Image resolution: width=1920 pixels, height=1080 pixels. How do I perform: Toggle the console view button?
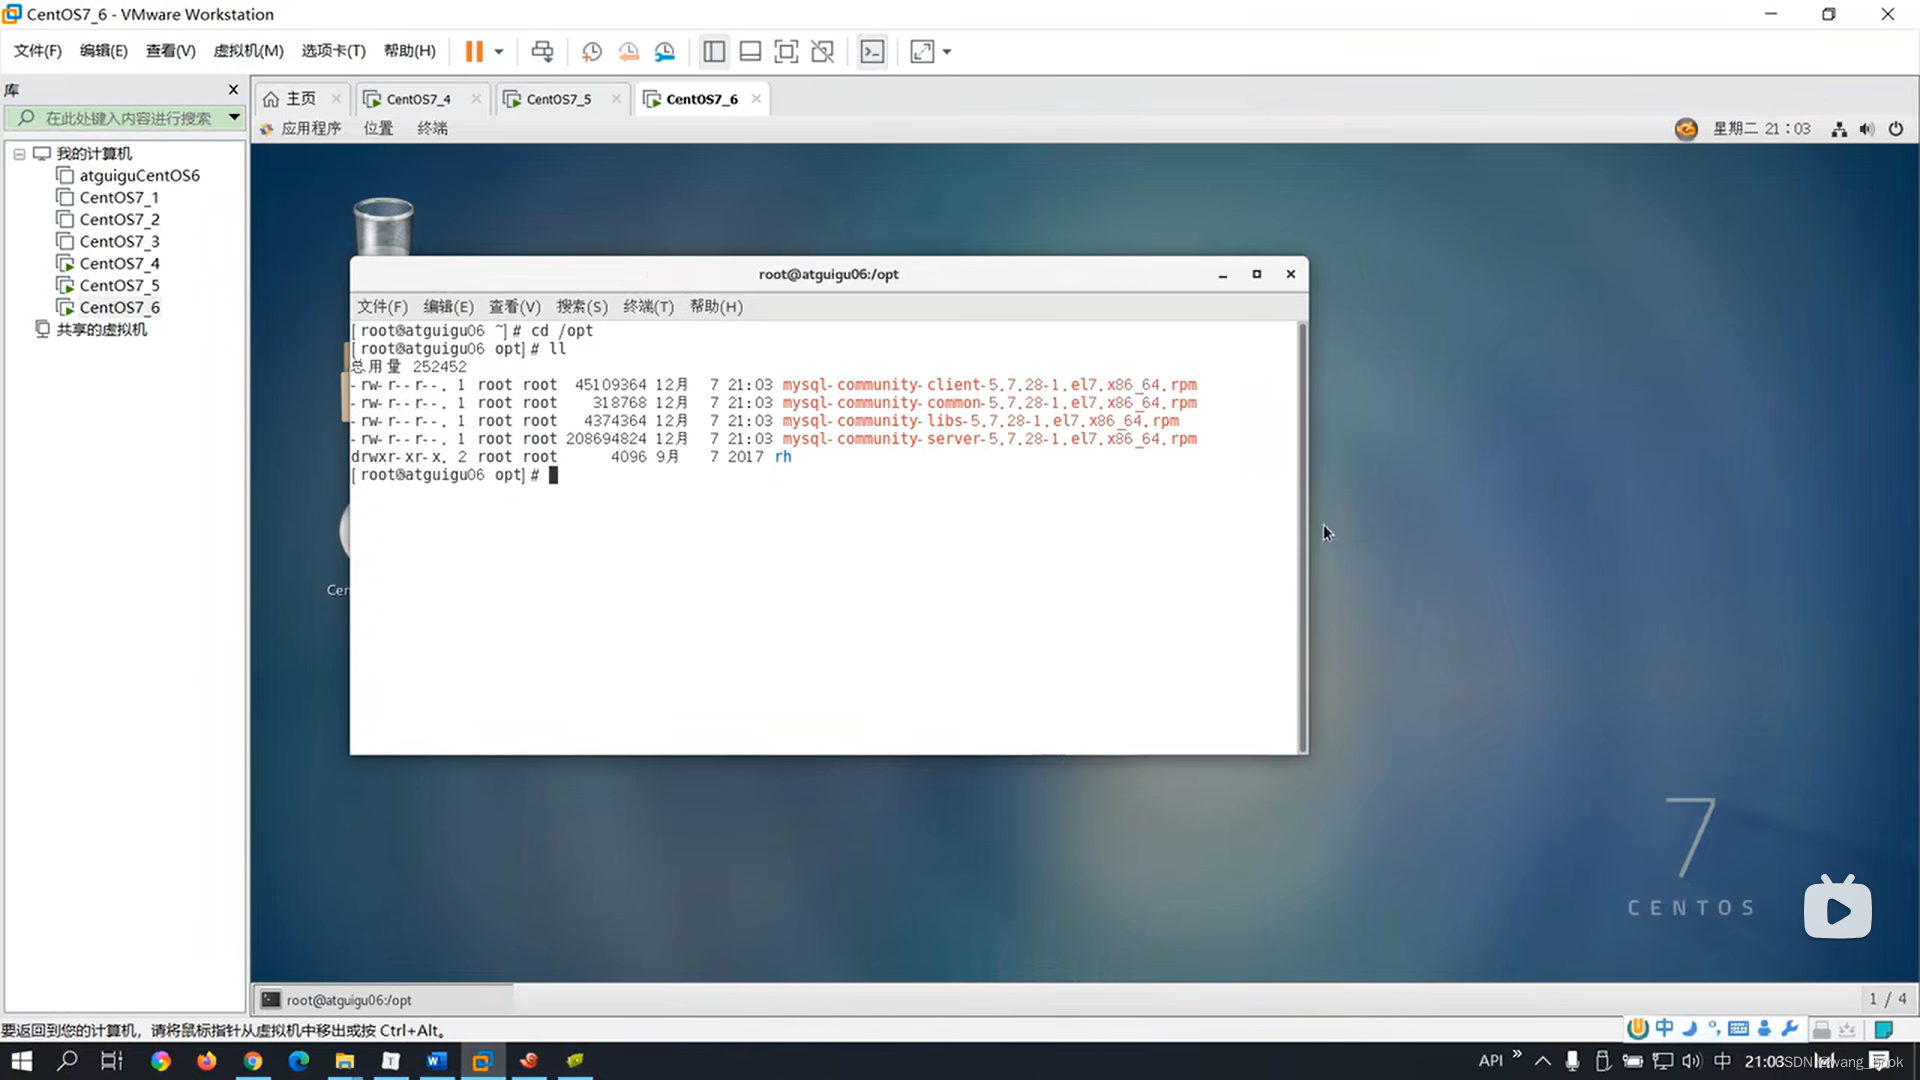(872, 51)
